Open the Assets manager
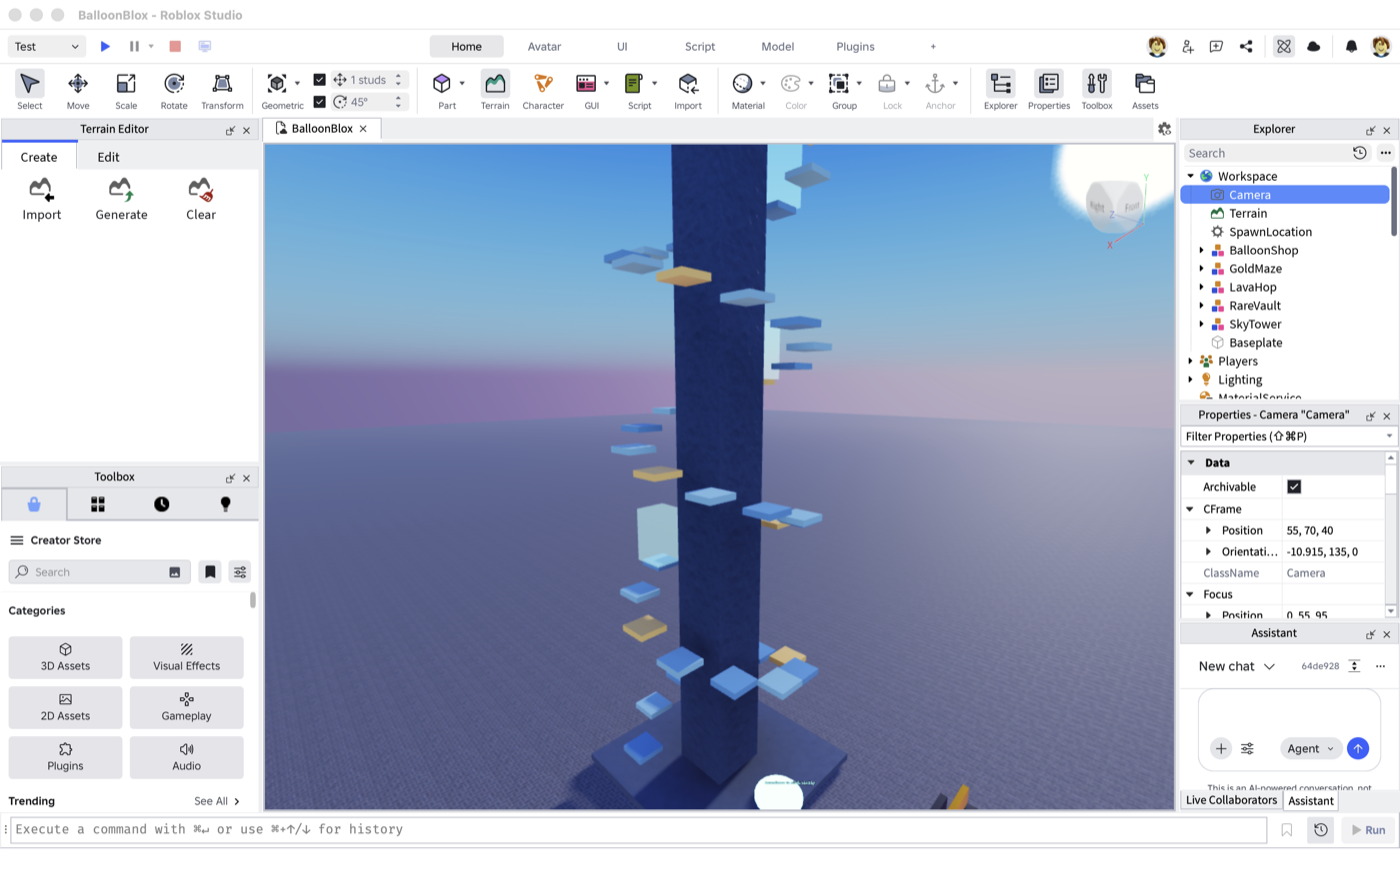Viewport: 1400px width, 878px height. coord(1145,90)
